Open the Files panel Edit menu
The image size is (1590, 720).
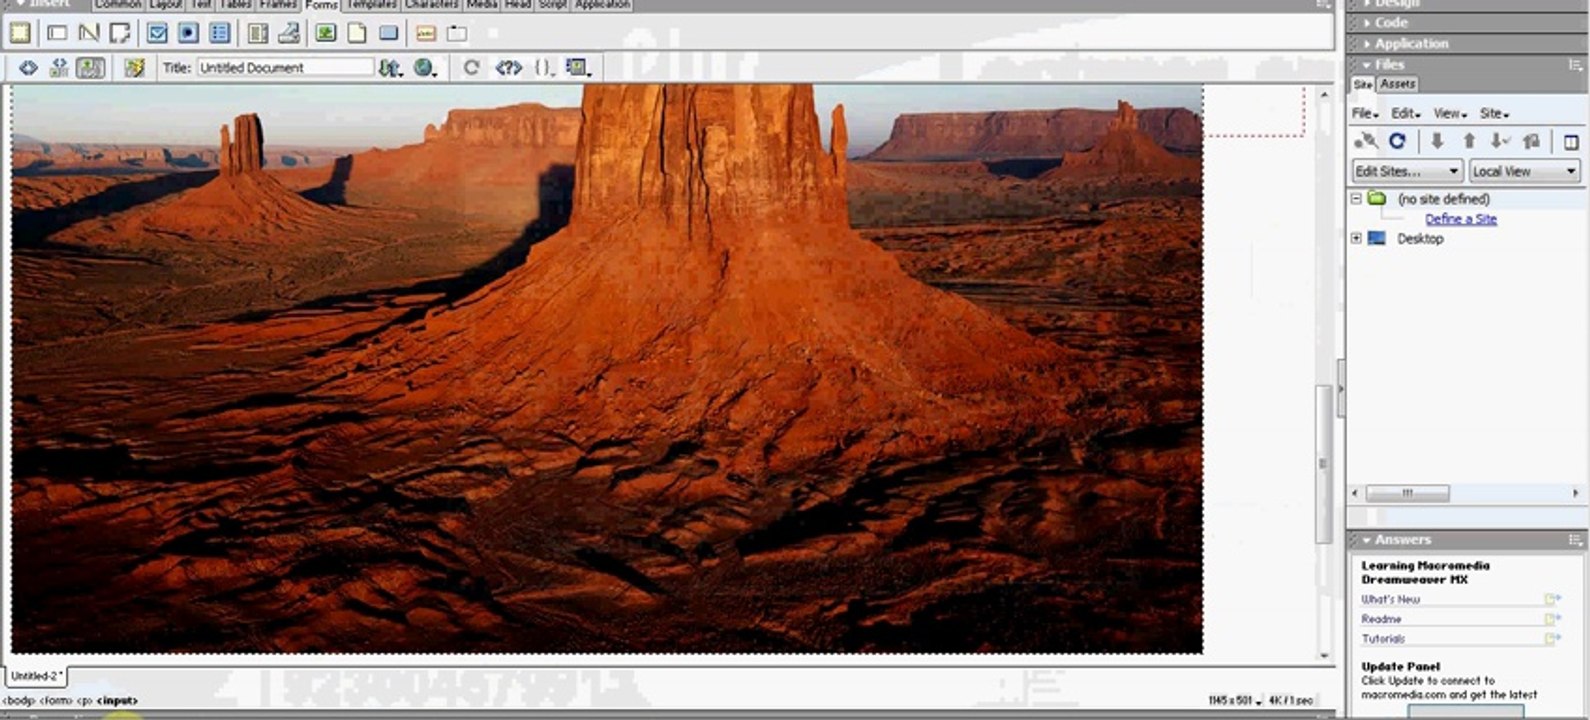tap(1405, 114)
